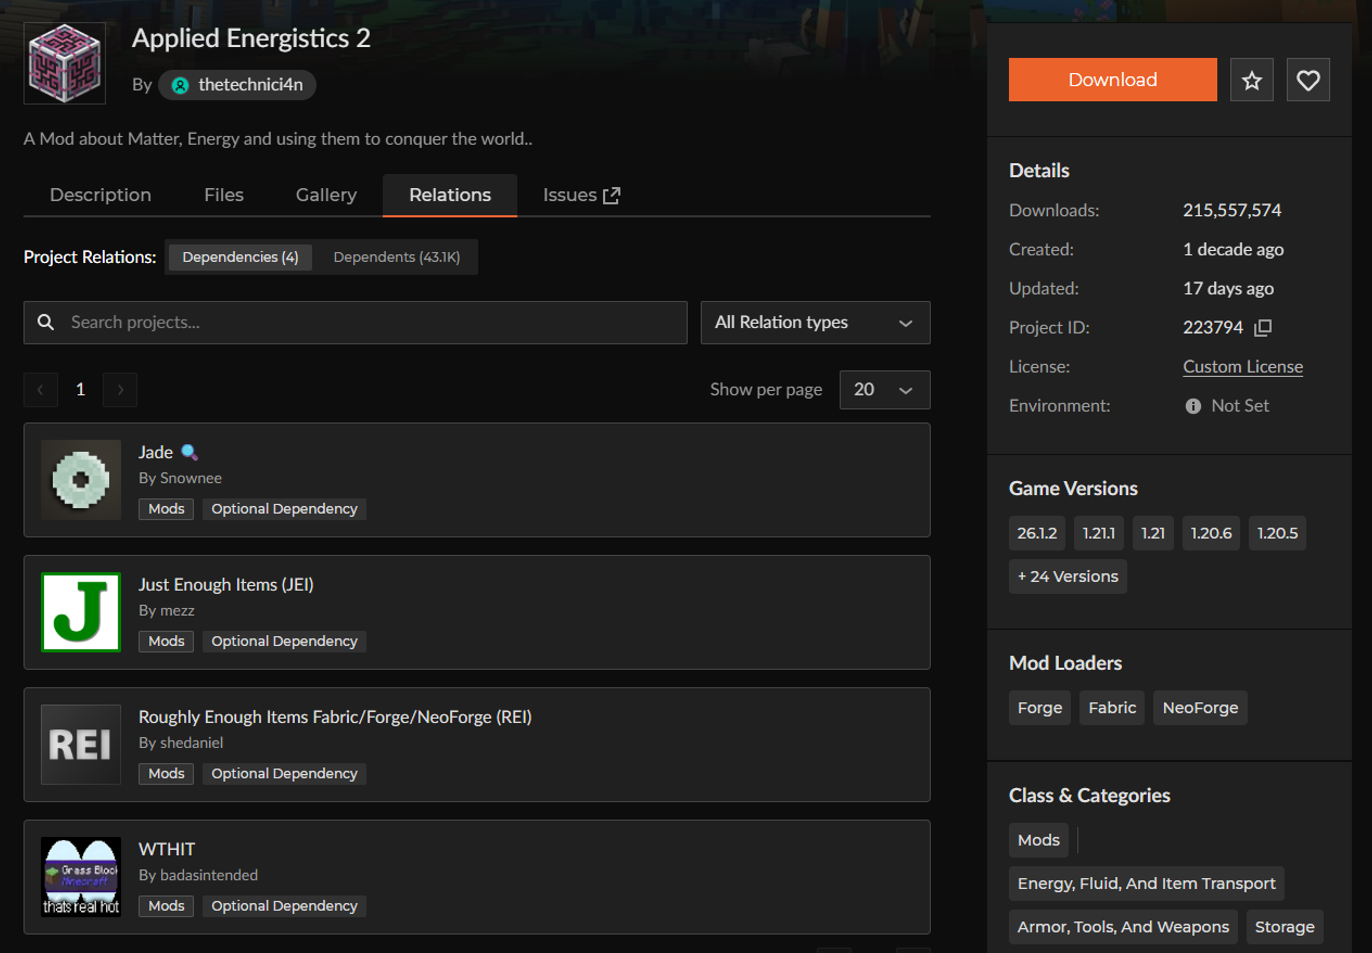The height and width of the screenshot is (953, 1372).
Task: Click the WTHIT mod thumbnail
Action: coord(81,877)
